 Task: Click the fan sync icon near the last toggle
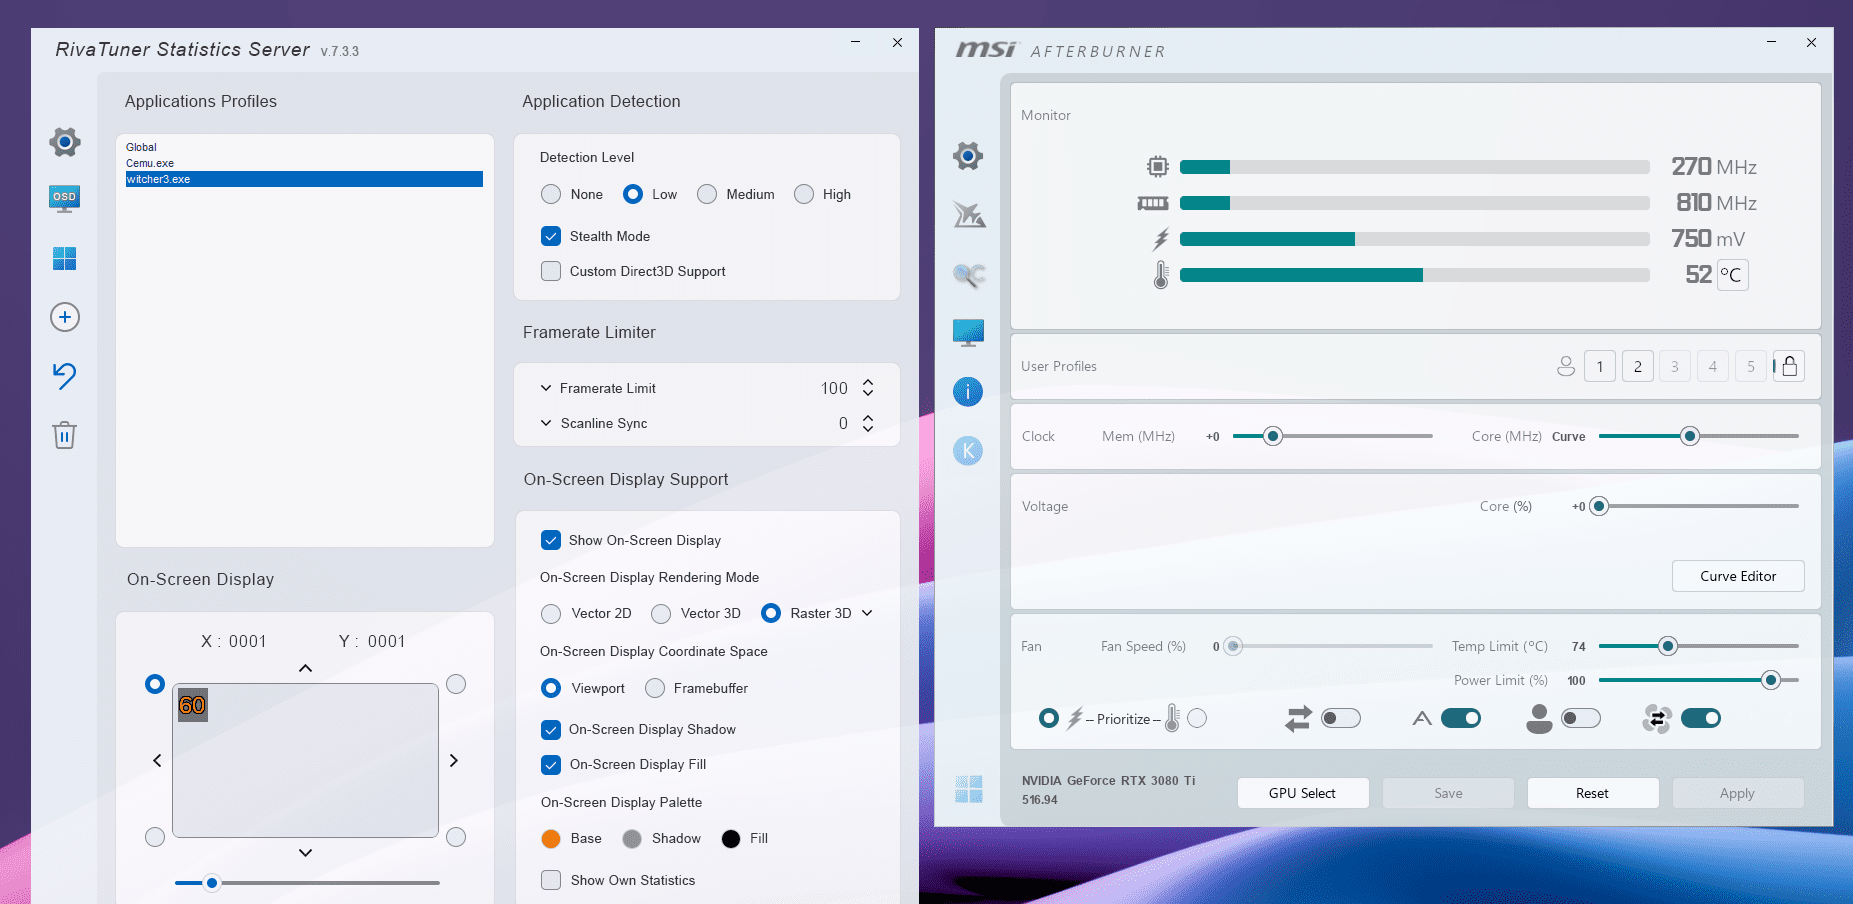click(1657, 718)
